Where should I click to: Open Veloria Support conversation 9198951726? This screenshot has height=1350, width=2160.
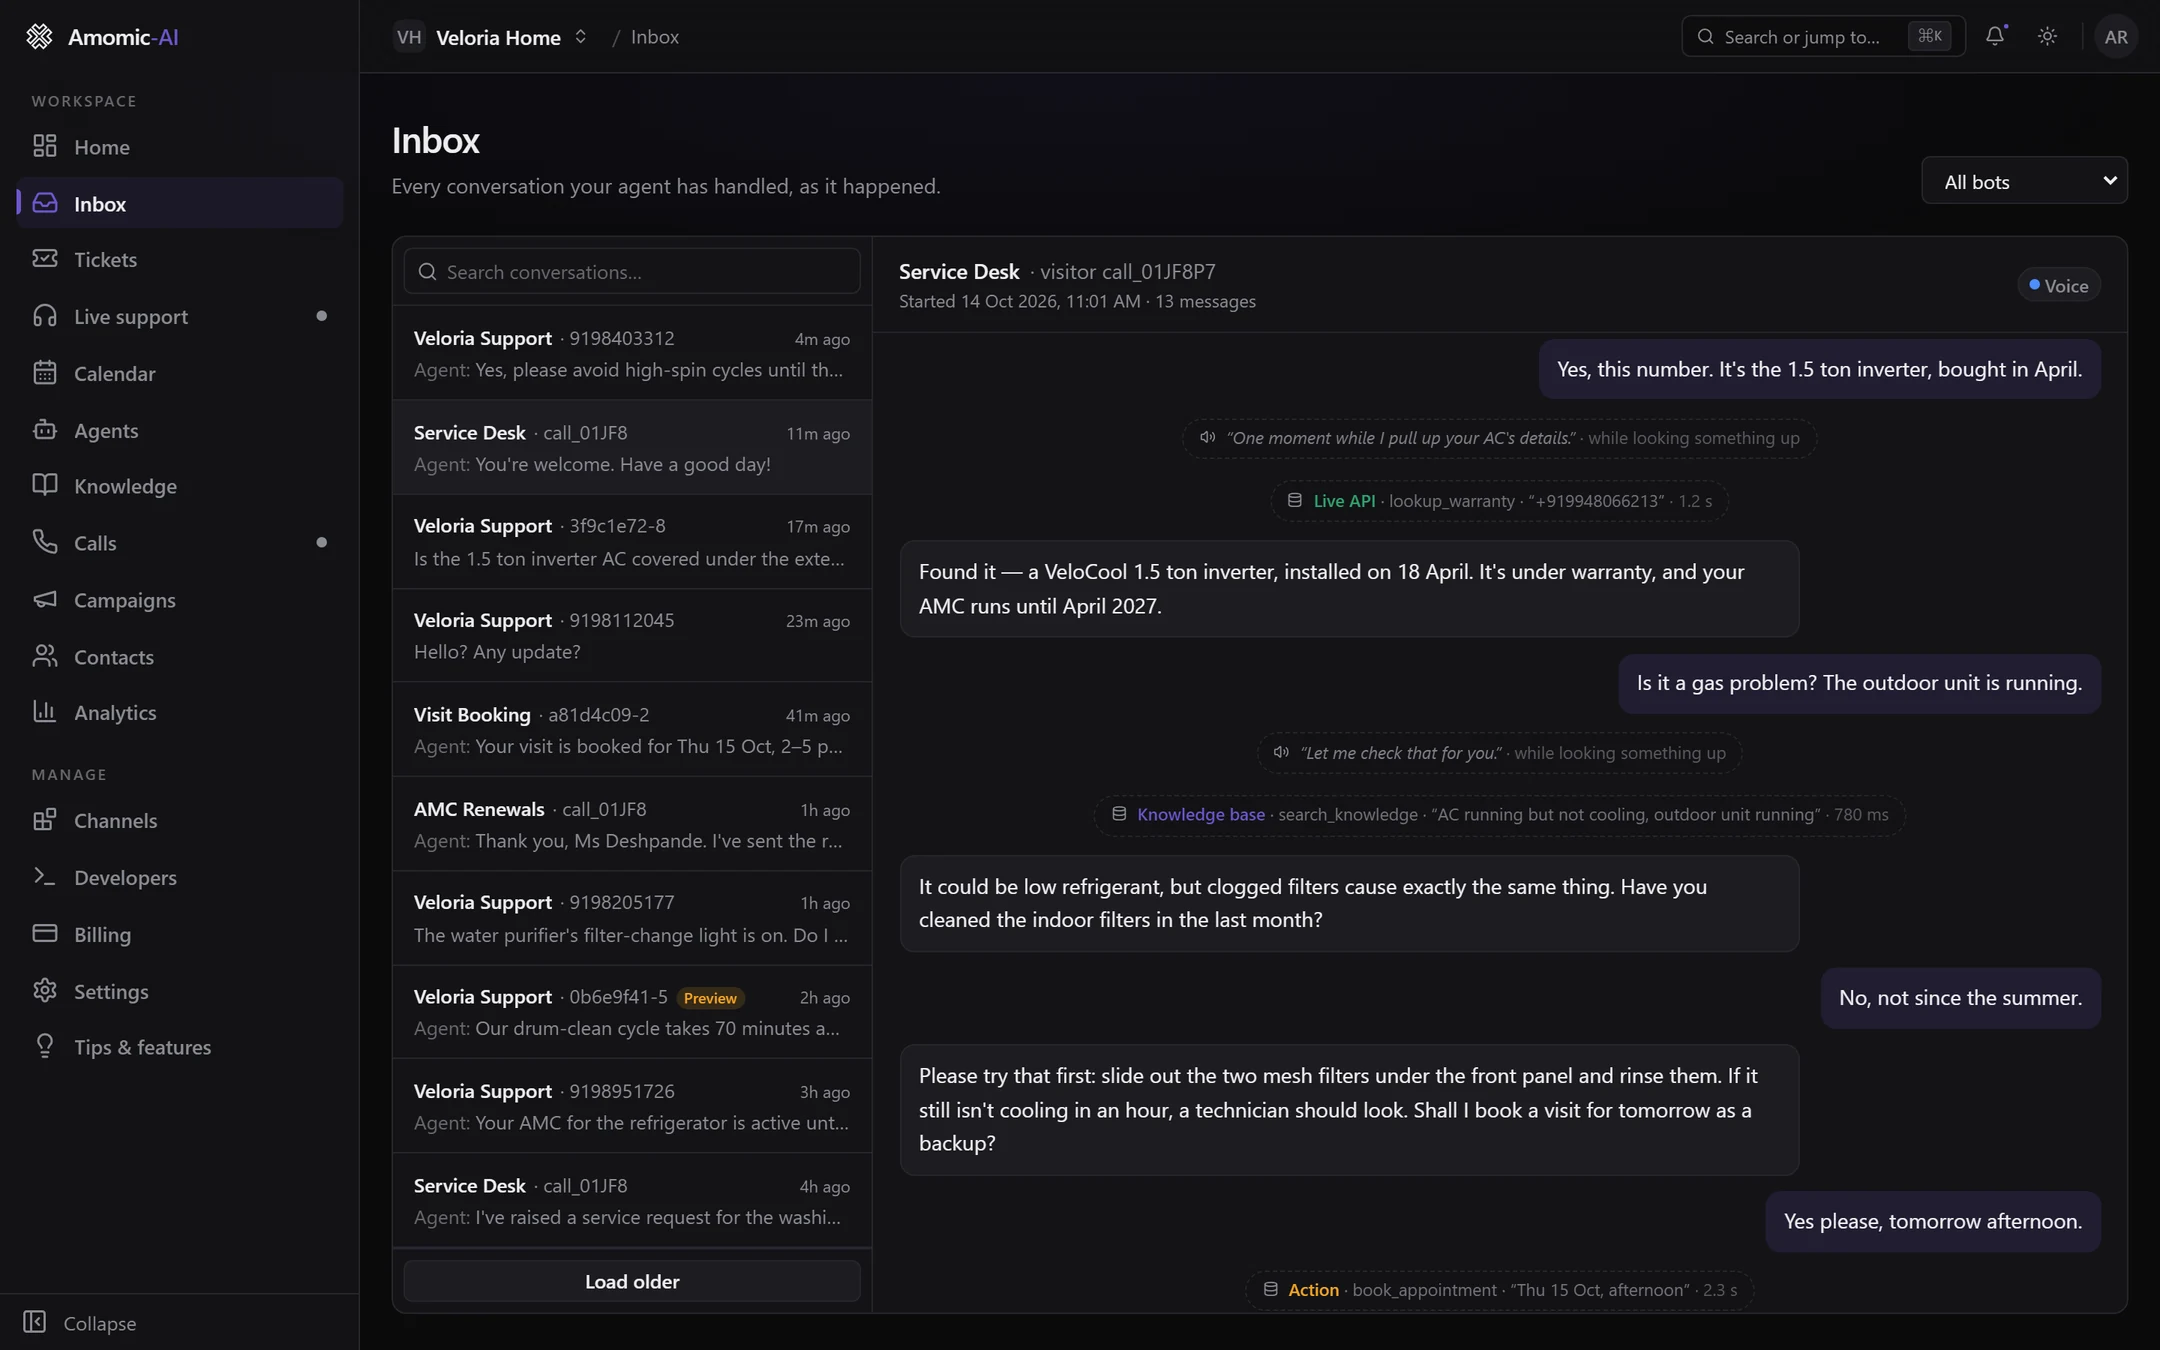[632, 1107]
